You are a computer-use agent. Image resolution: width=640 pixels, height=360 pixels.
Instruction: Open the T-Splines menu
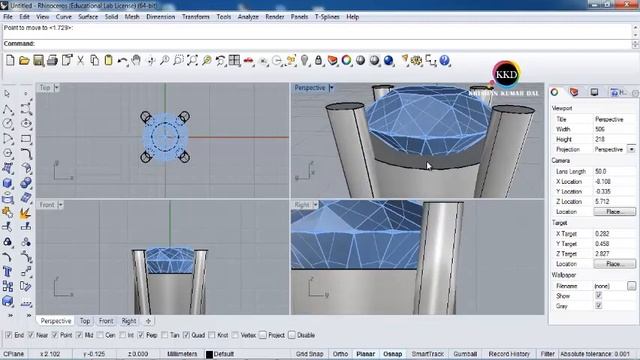[327, 17]
